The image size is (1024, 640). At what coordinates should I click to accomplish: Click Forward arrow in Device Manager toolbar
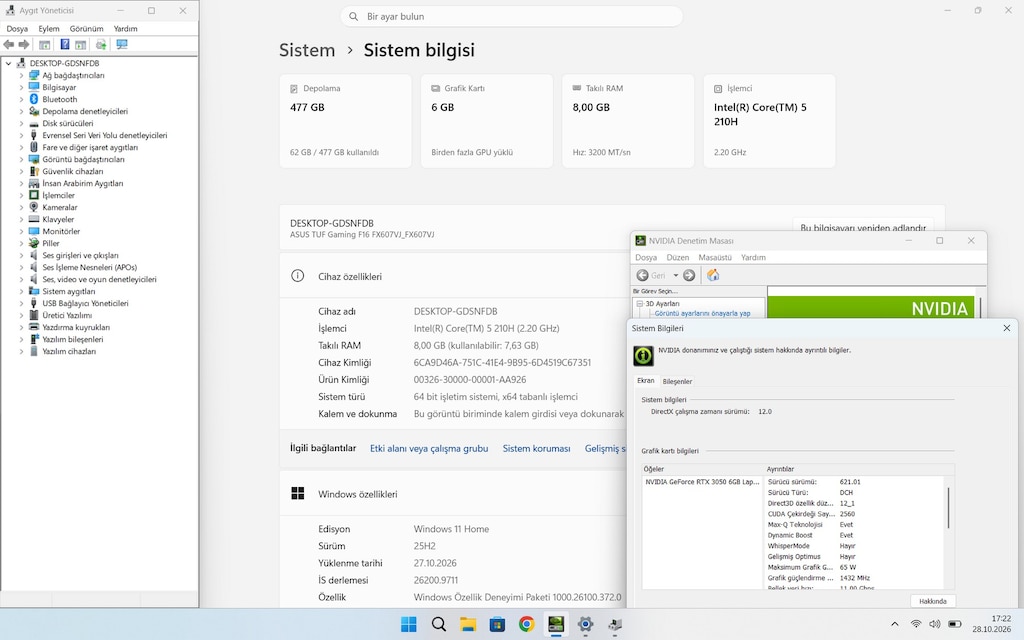(24, 44)
